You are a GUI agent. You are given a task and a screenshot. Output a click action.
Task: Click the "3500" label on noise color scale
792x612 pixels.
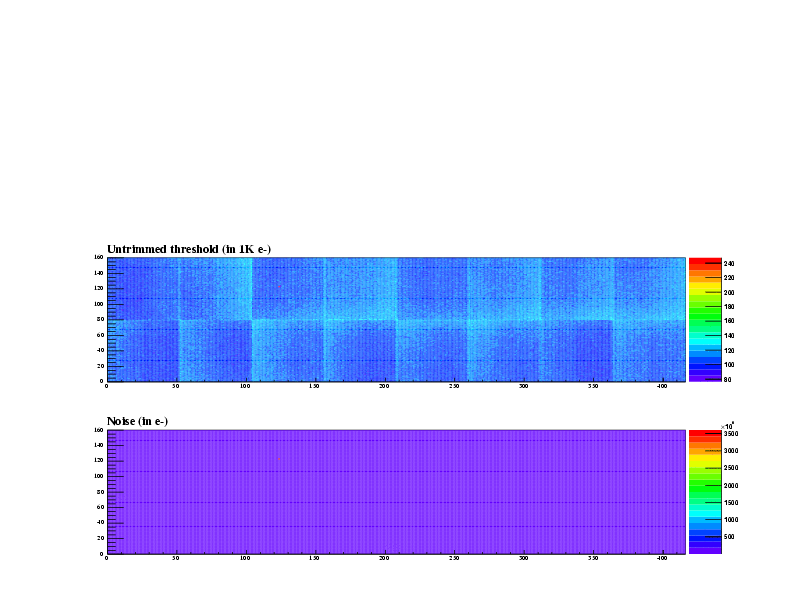click(x=731, y=434)
